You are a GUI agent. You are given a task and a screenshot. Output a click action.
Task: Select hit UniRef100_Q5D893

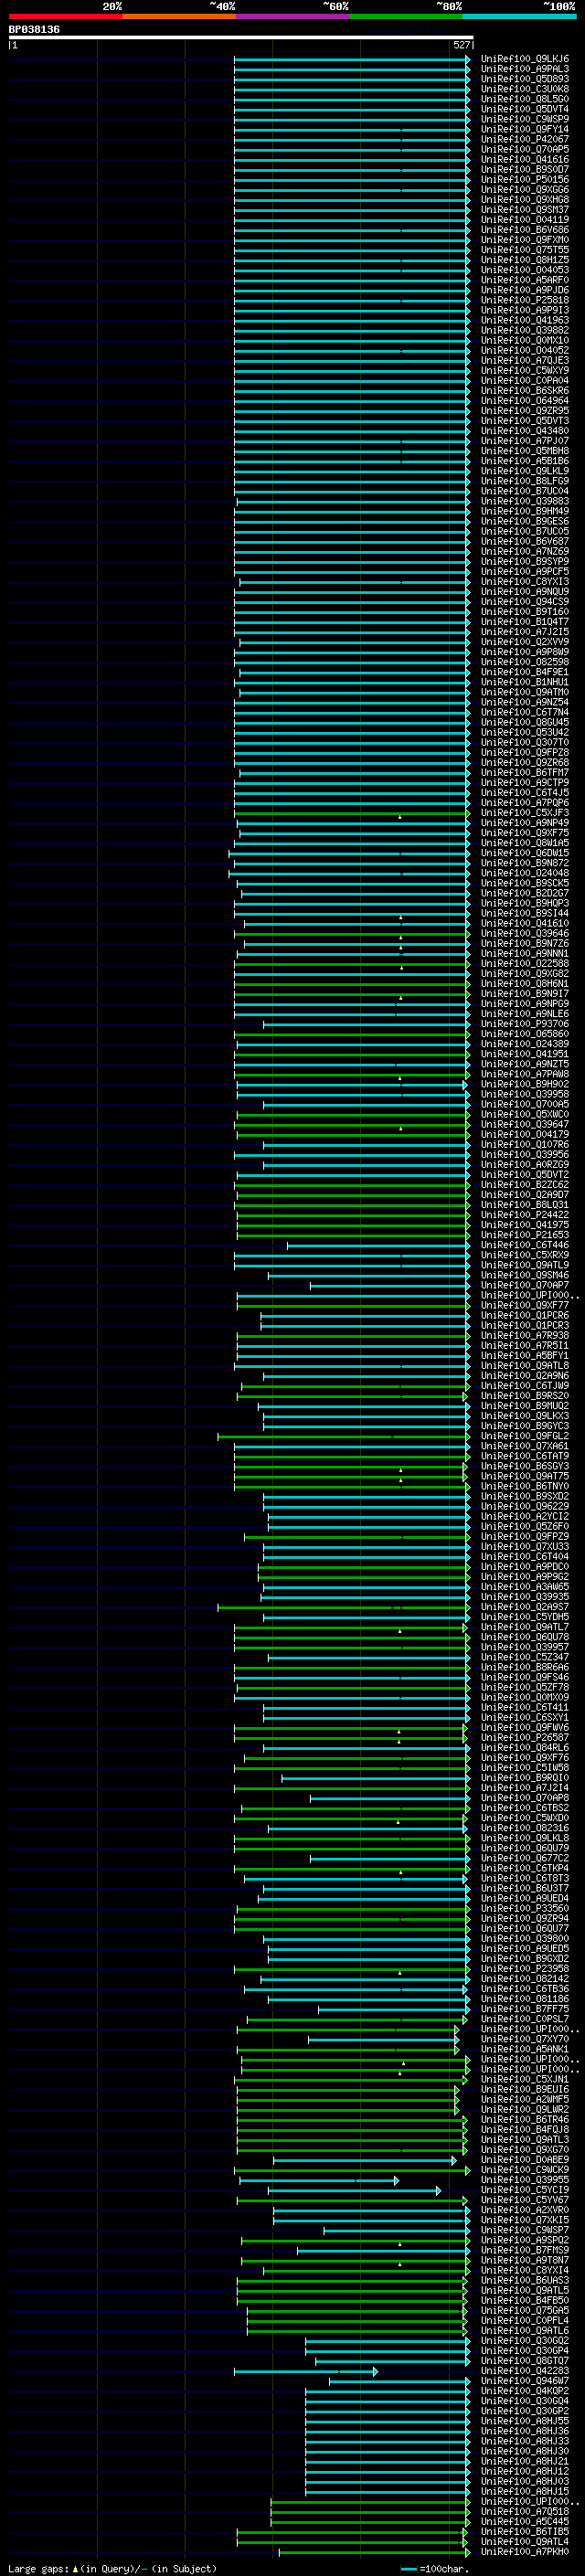pos(525,79)
